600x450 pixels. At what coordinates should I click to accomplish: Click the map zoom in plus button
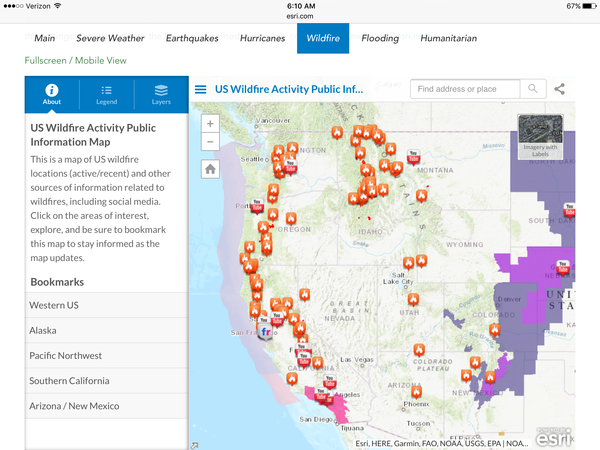point(210,124)
